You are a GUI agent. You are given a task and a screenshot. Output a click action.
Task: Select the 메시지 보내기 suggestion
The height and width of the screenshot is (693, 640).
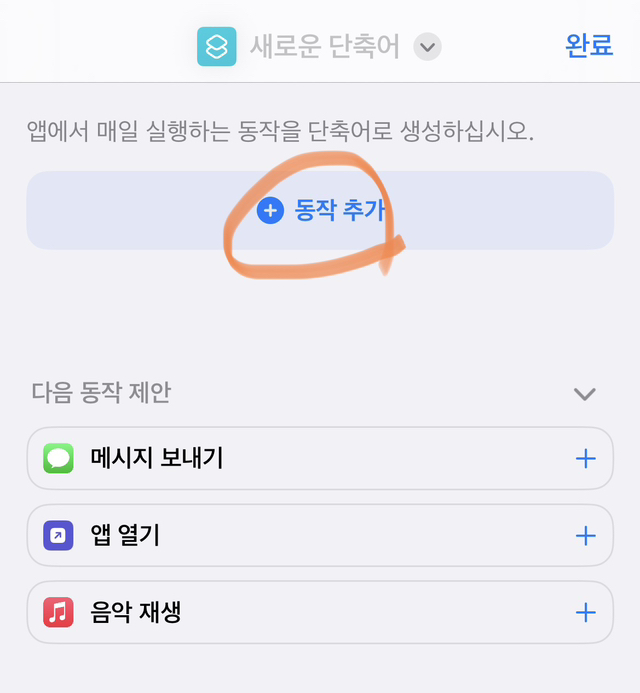pyautogui.click(x=320, y=458)
